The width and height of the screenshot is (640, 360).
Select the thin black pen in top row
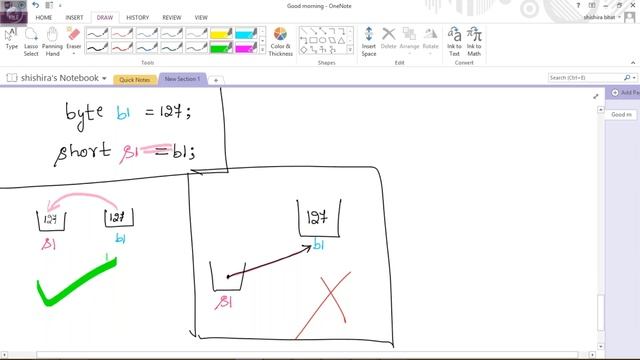tap(97, 33)
